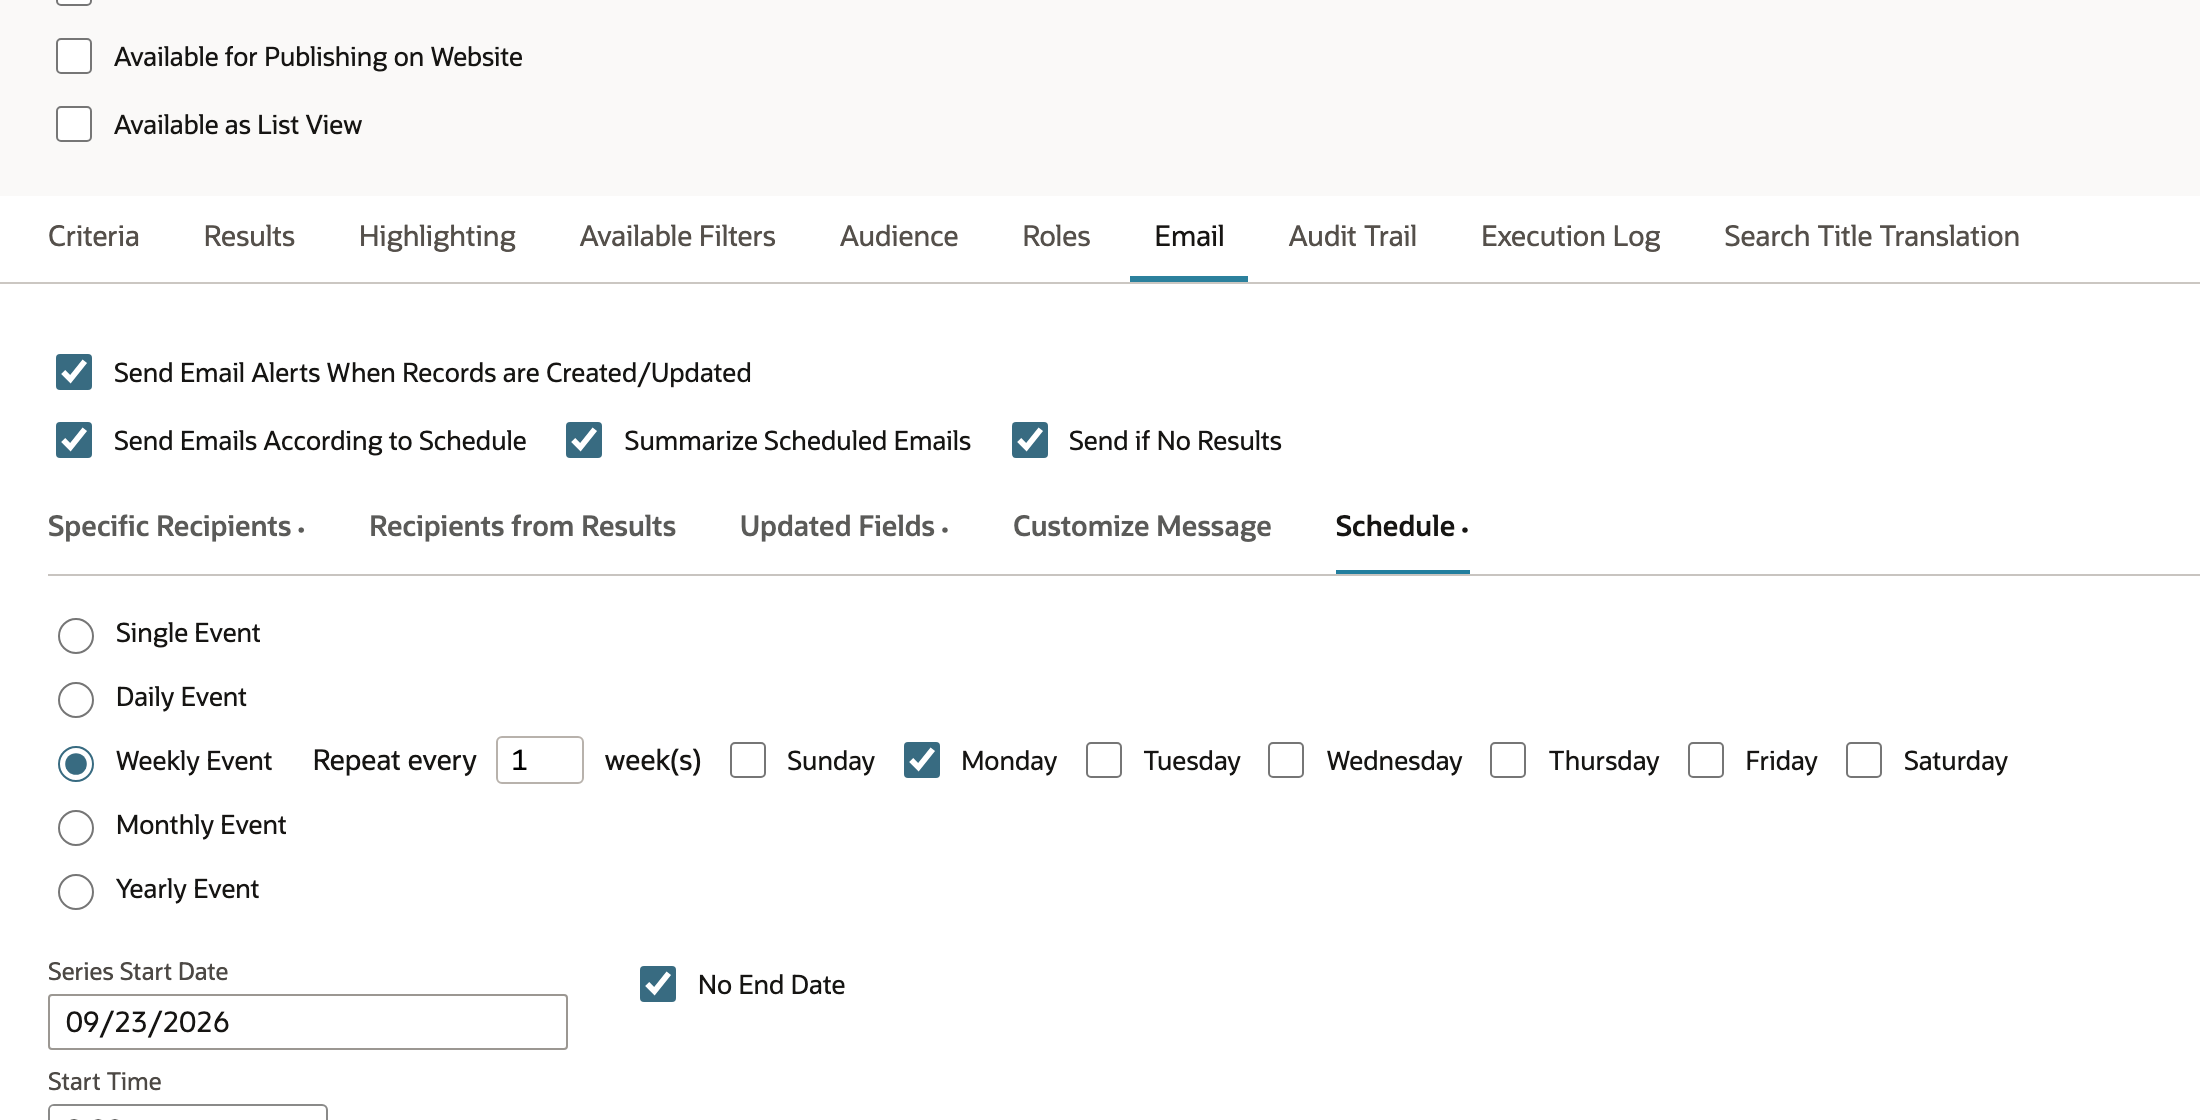2200x1120 pixels.
Task: Open the Execution Log tab
Action: tap(1570, 236)
